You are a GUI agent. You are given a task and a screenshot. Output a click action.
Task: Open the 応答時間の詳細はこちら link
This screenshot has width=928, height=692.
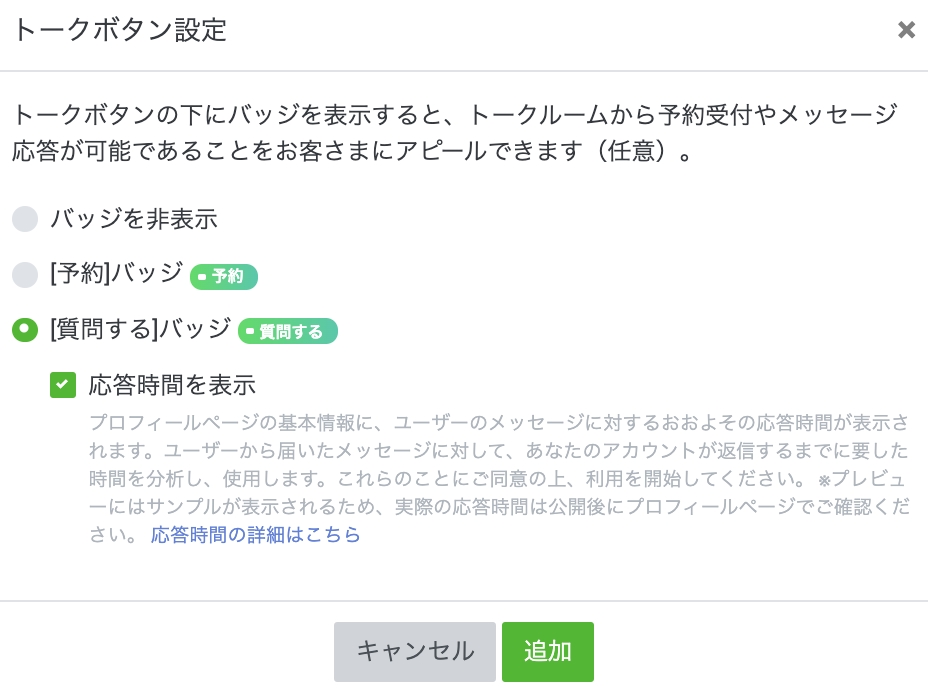coord(255,535)
